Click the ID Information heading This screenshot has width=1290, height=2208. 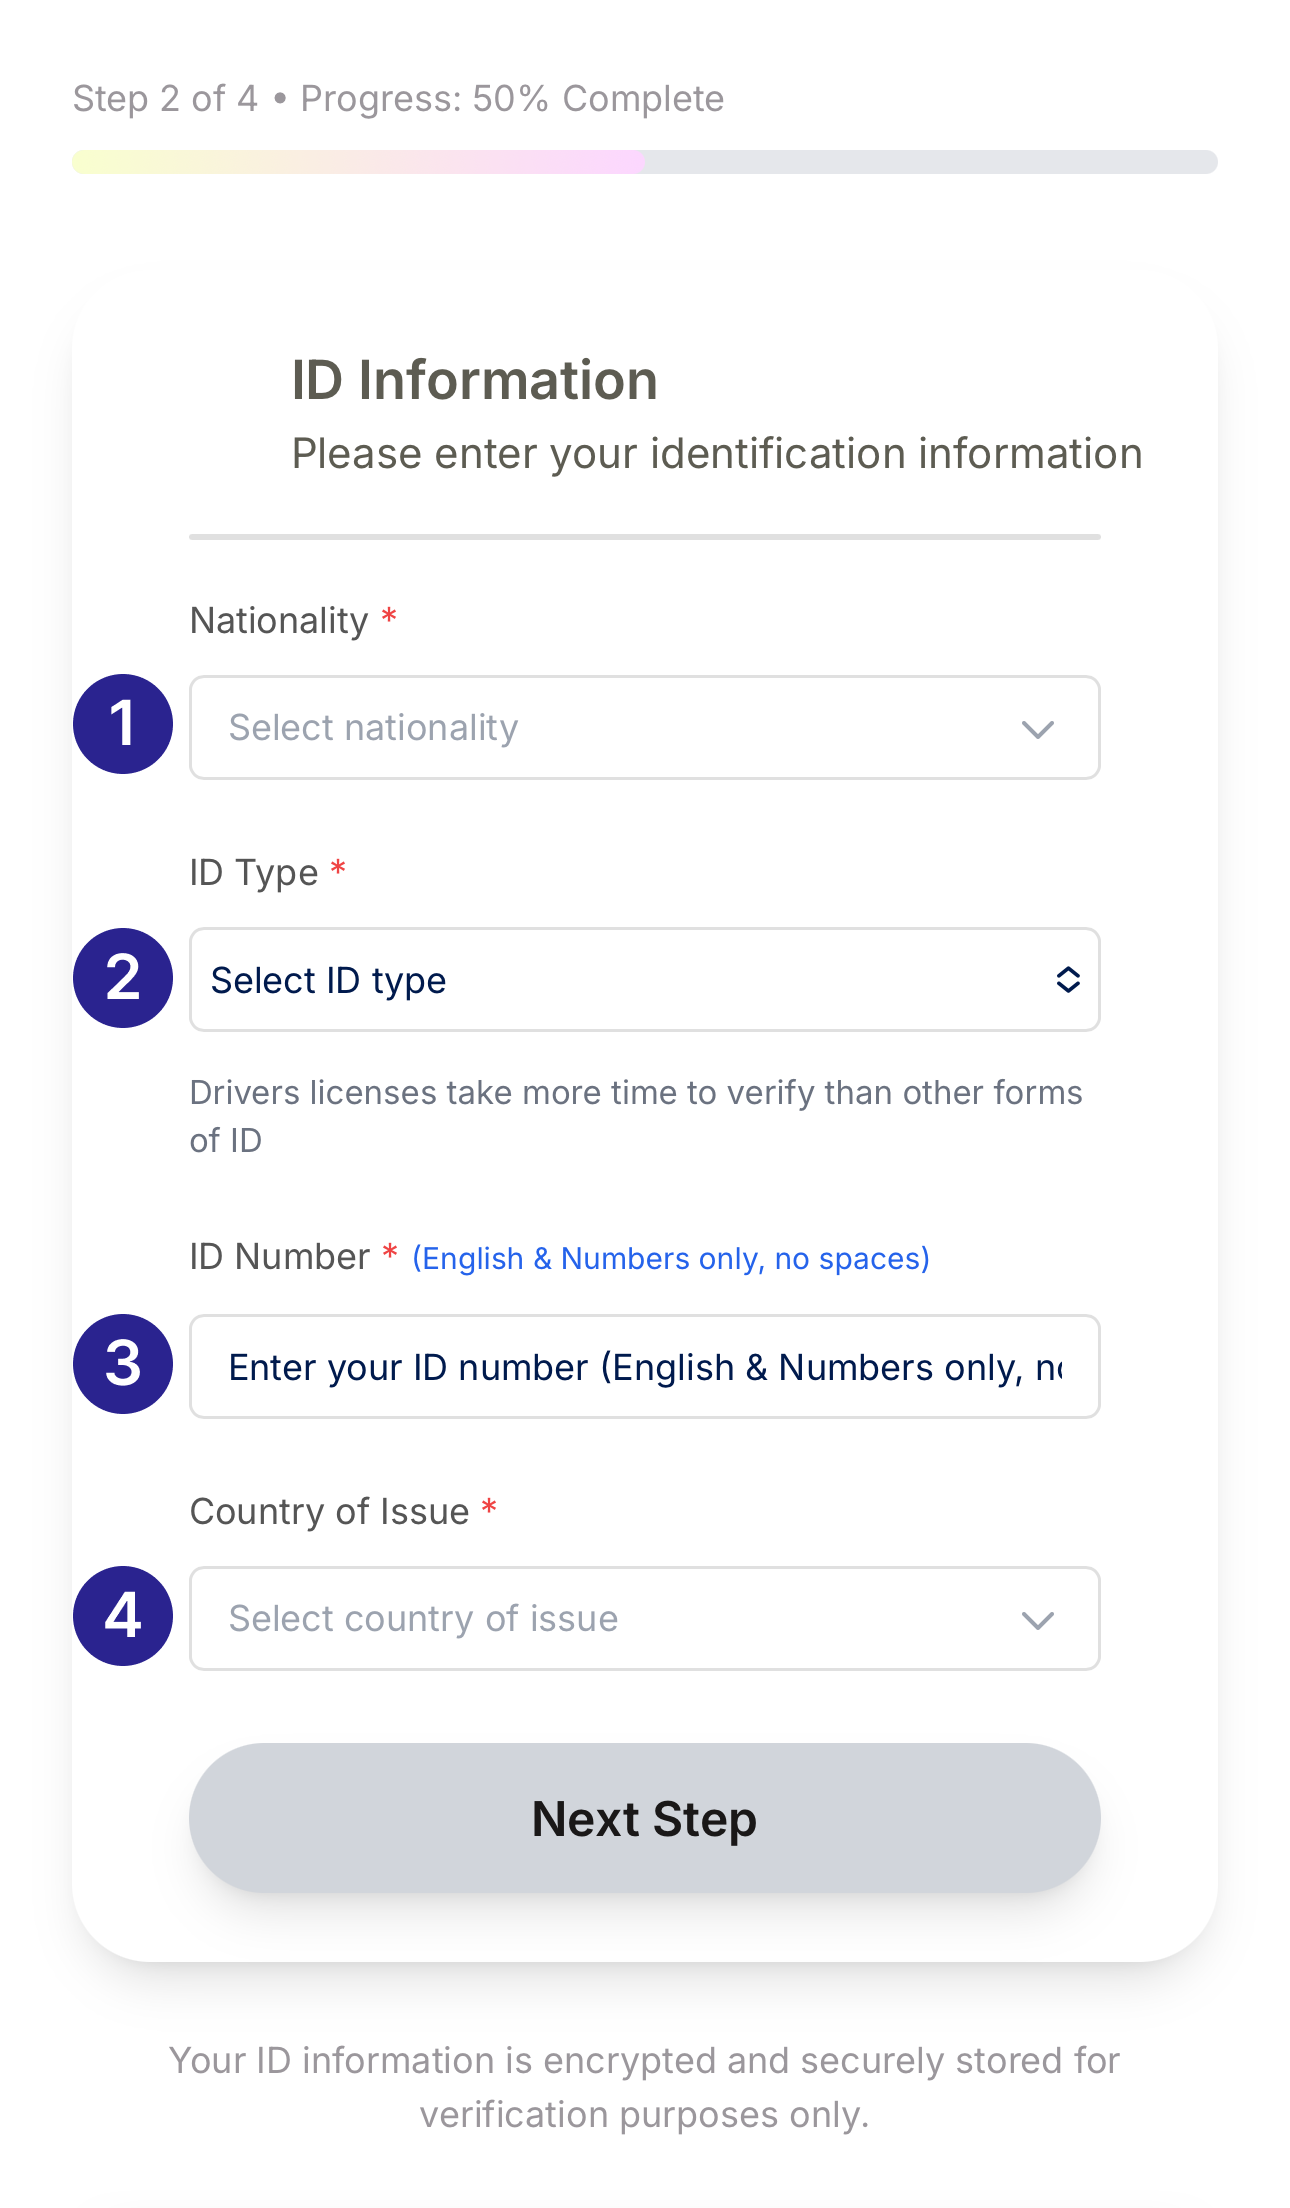(x=474, y=381)
